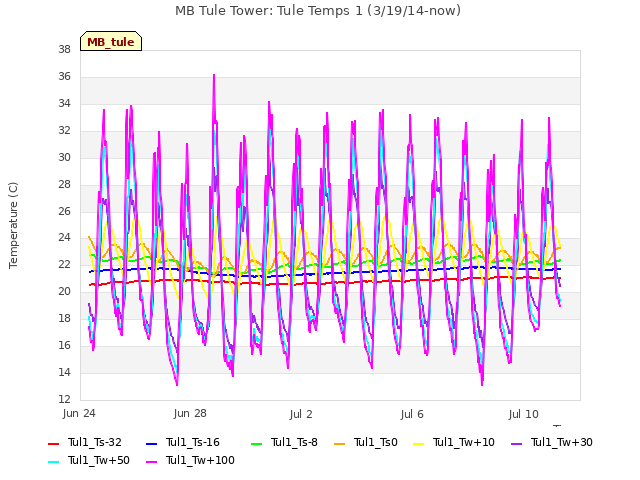Screen dimensions: 640x480
Task: Click the 22 y-axis tick label
Action: click(64, 264)
